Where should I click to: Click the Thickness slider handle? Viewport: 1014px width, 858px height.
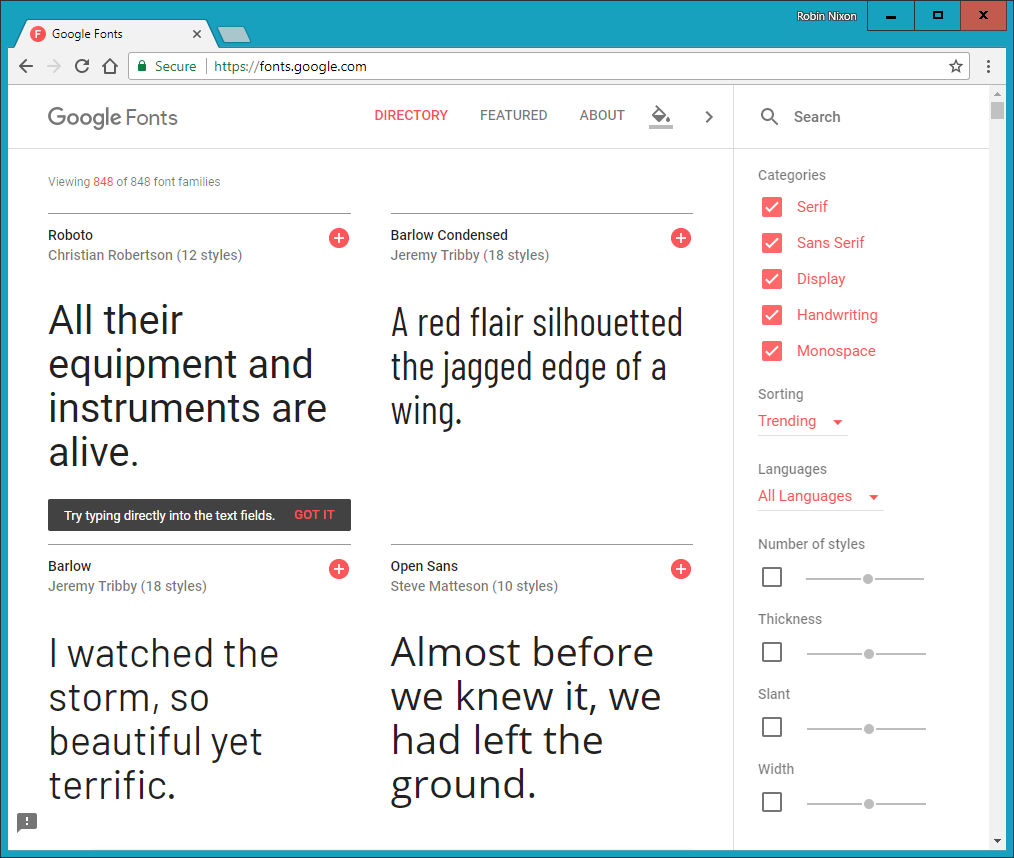(x=869, y=654)
